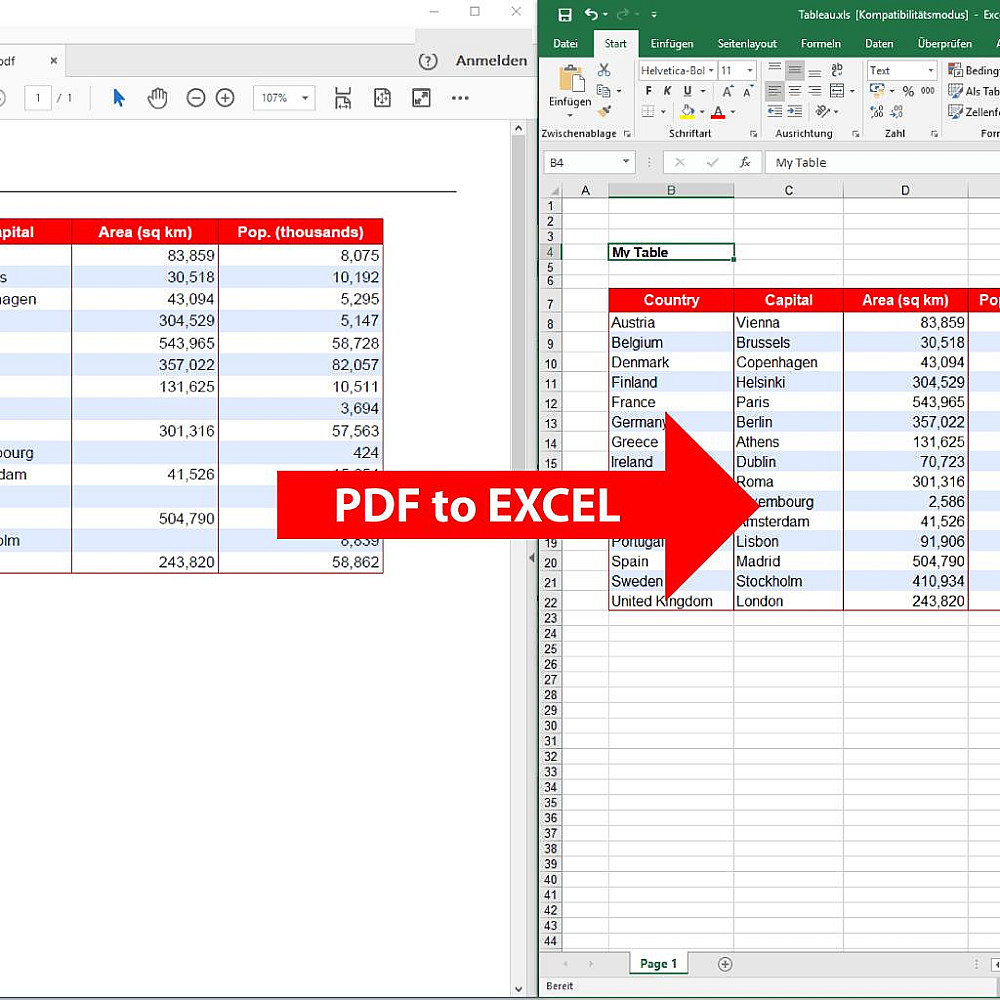Close the pdf document tab
1000x1000 pixels.
[54, 61]
